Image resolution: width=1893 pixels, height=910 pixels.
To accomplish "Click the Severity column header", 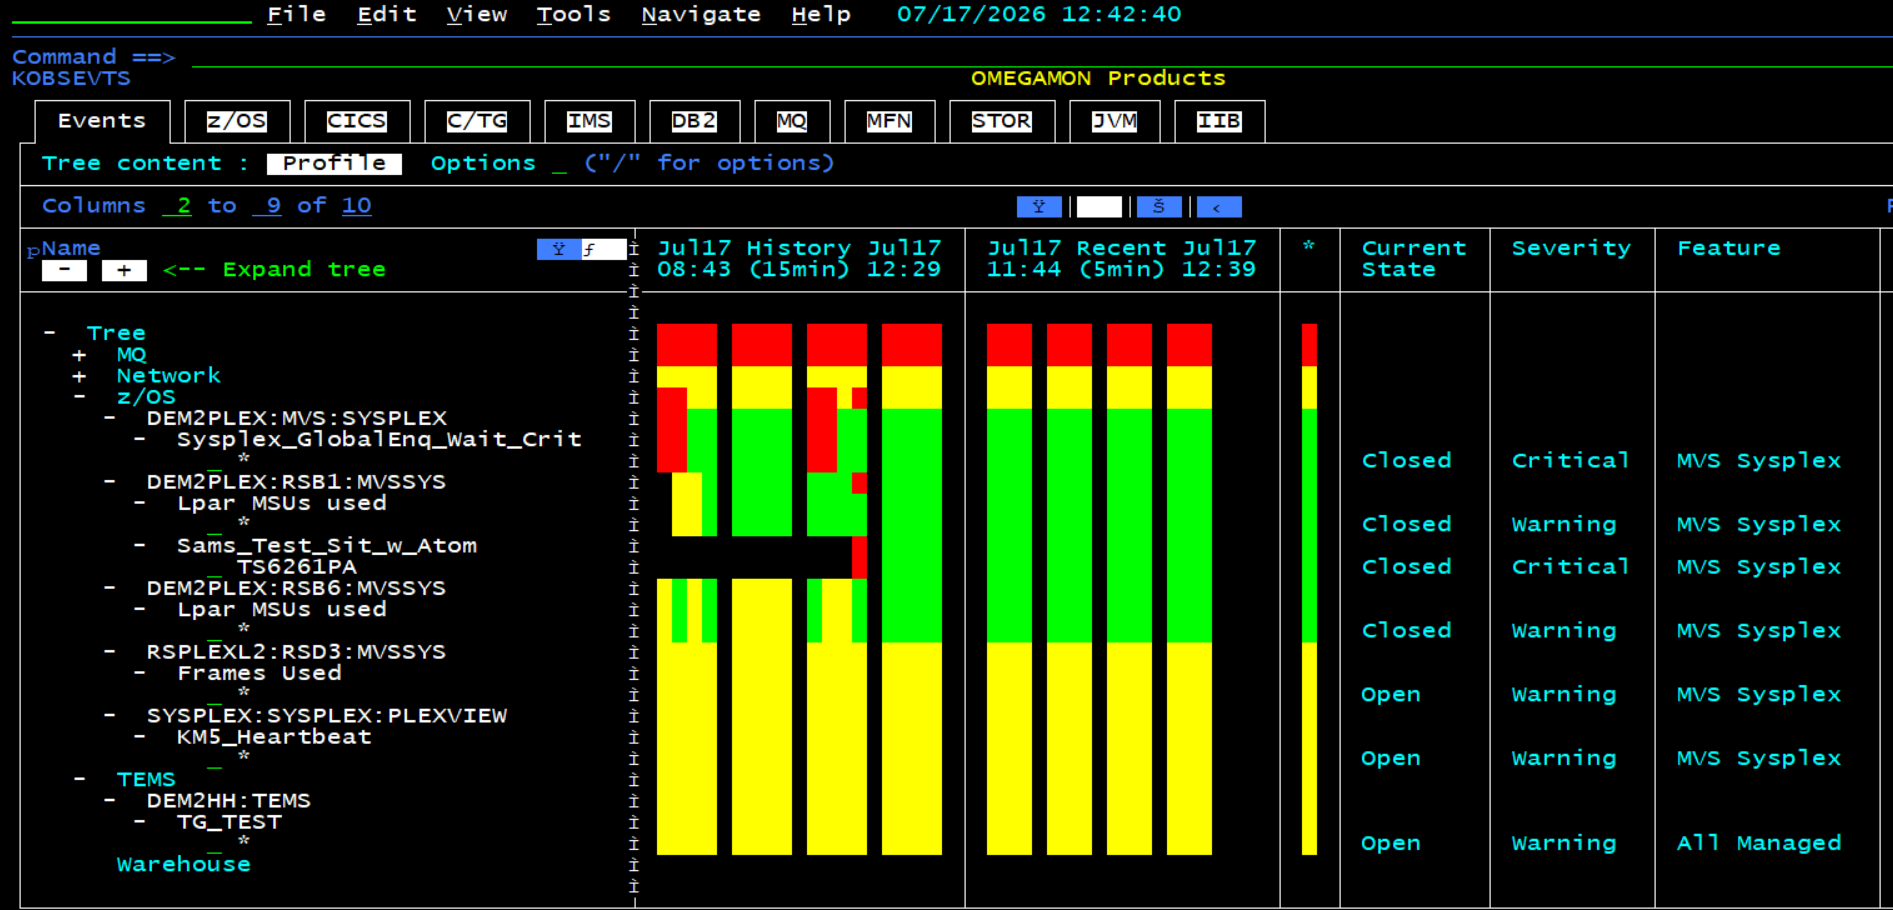I will 1571,248.
